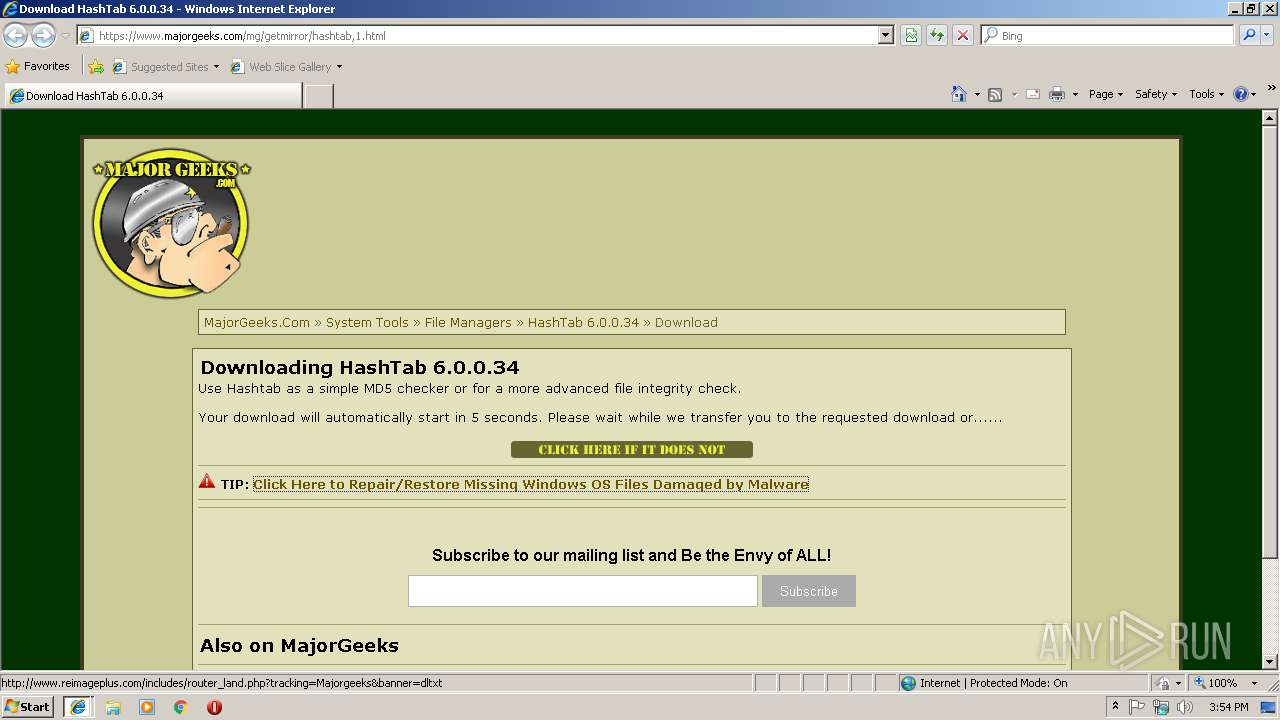Image resolution: width=1280 pixels, height=720 pixels.
Task: Open the search provider dropdown arrow
Action: tap(1267, 36)
